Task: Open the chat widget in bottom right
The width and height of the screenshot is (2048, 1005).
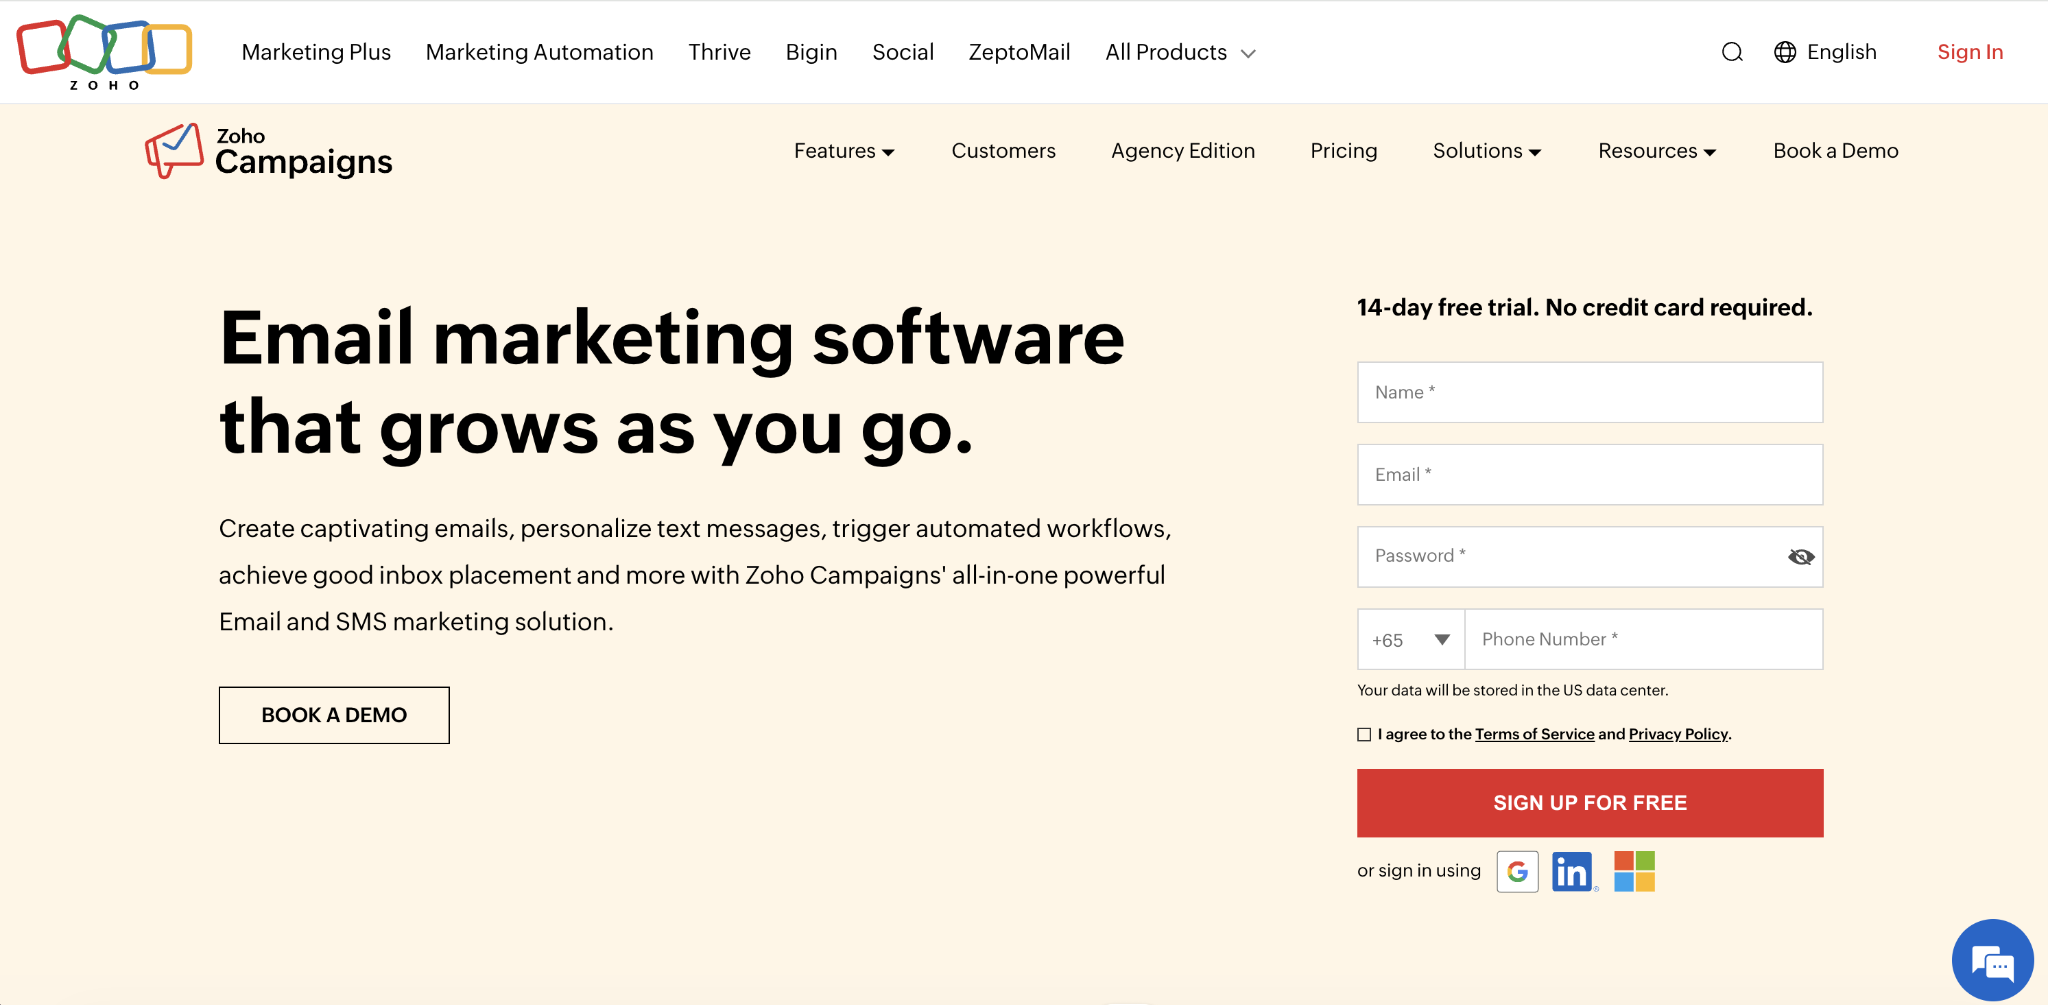Action: click(x=1992, y=960)
